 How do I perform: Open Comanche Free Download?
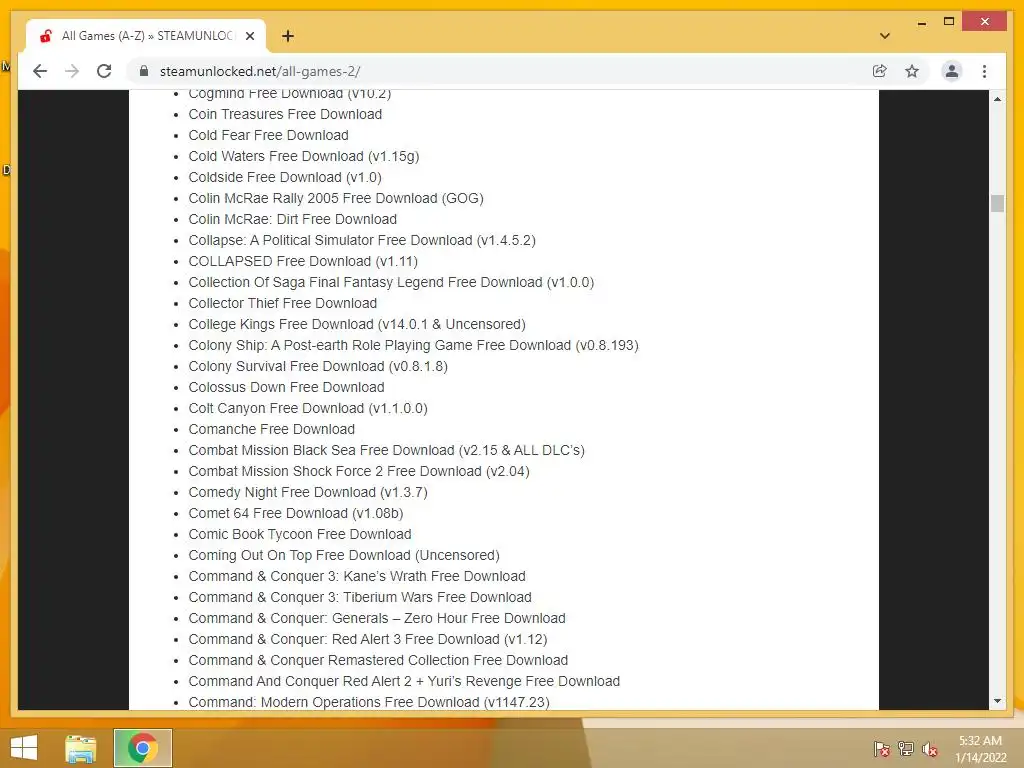point(272,429)
